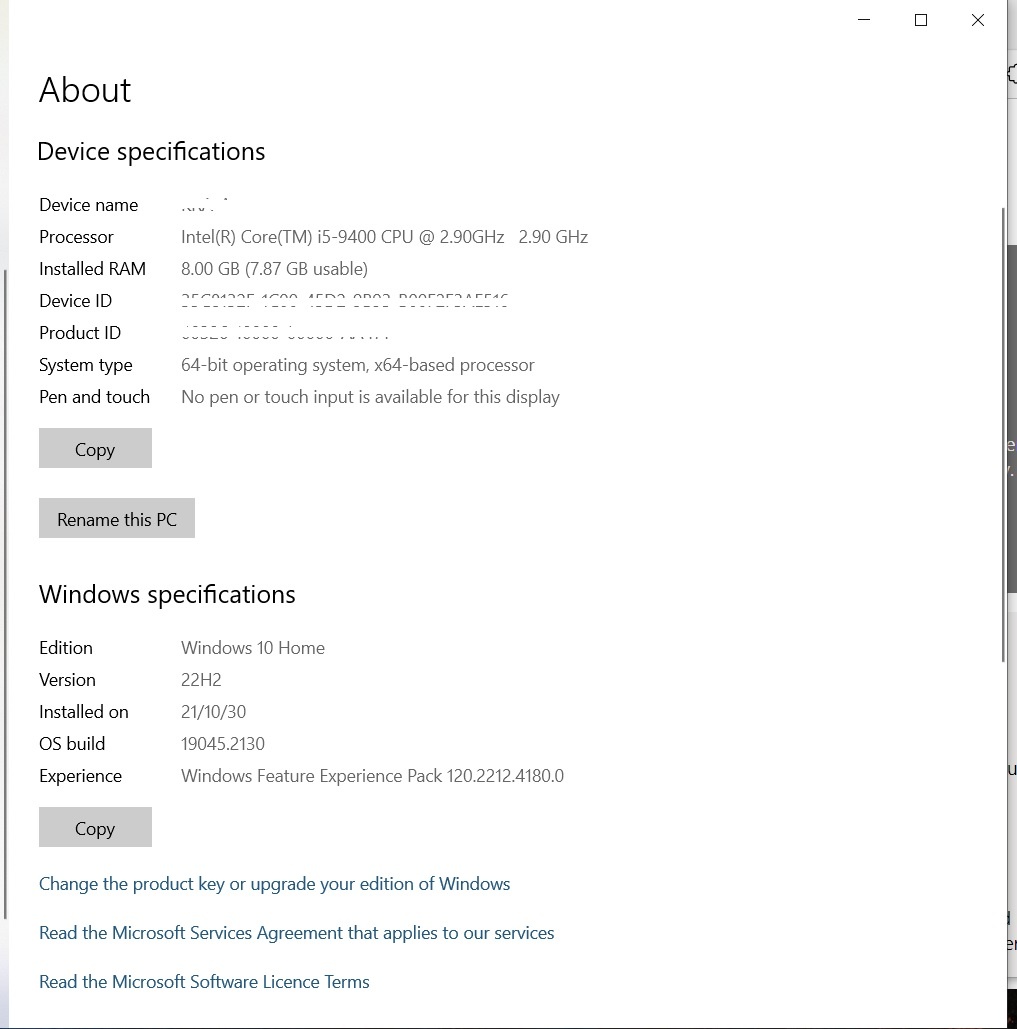Screen dimensions: 1017x1029
Task: Click the System type label
Action: tap(86, 366)
